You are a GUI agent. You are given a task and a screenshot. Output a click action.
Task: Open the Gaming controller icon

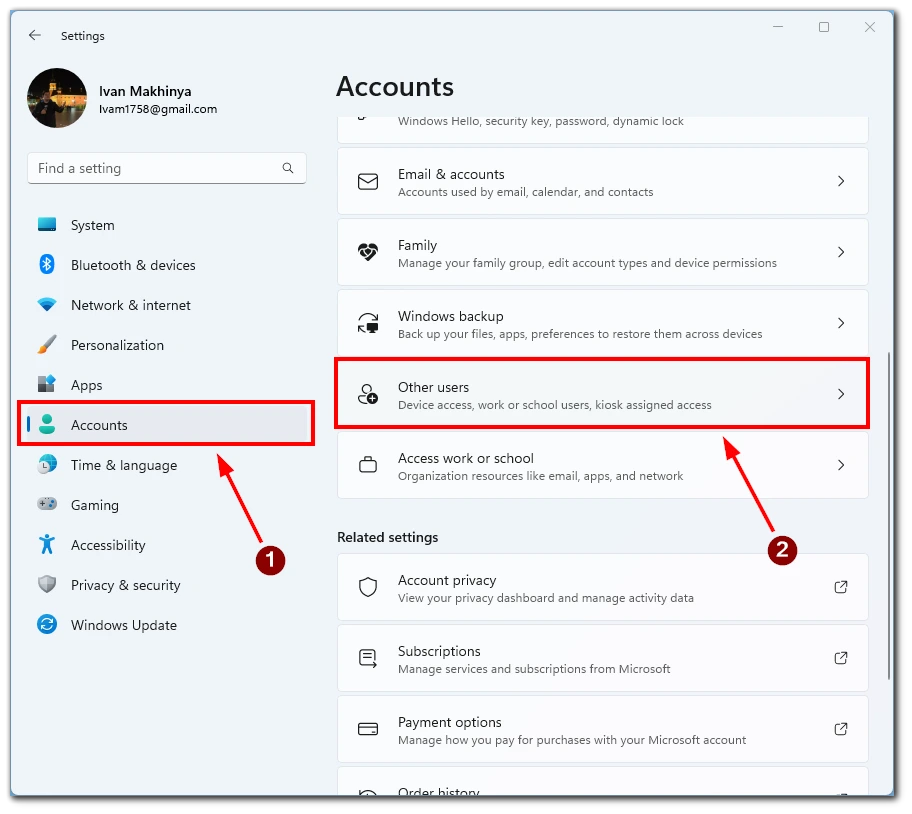tap(47, 505)
